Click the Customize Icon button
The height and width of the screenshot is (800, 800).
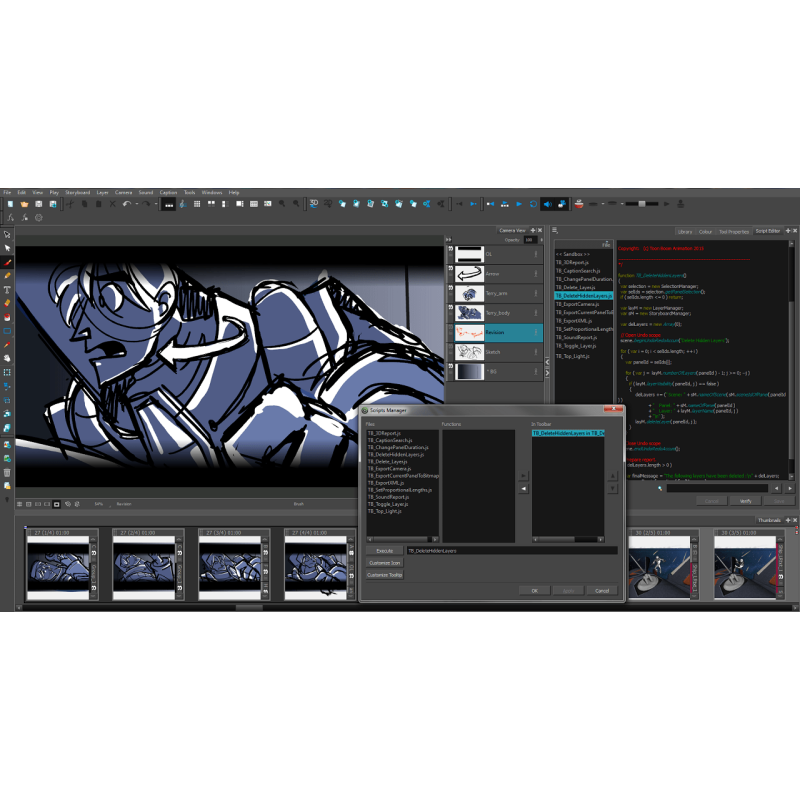(384, 563)
